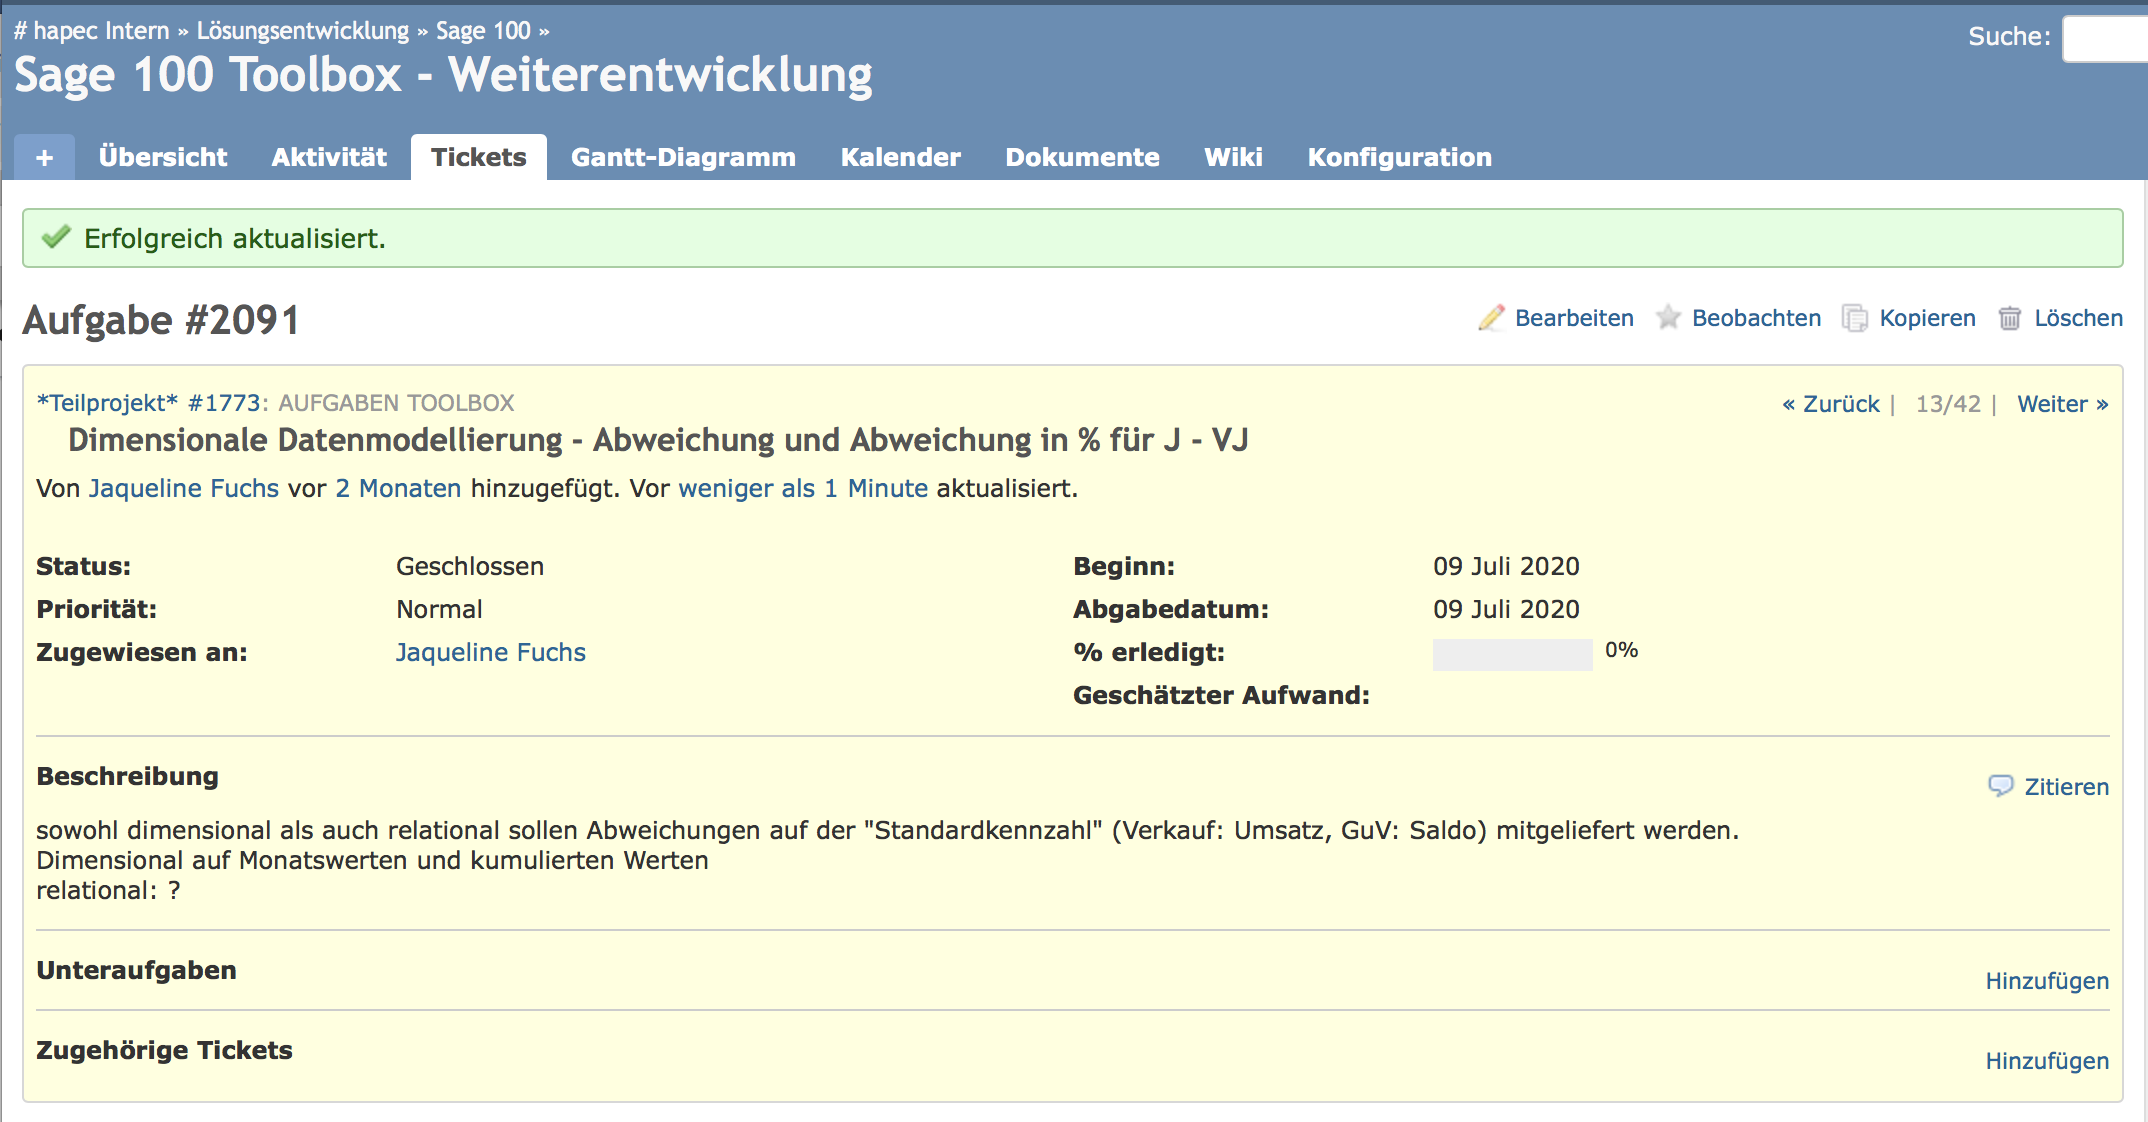Image resolution: width=2148 pixels, height=1122 pixels.
Task: Click the star Beobachten icon
Action: coord(1668,318)
